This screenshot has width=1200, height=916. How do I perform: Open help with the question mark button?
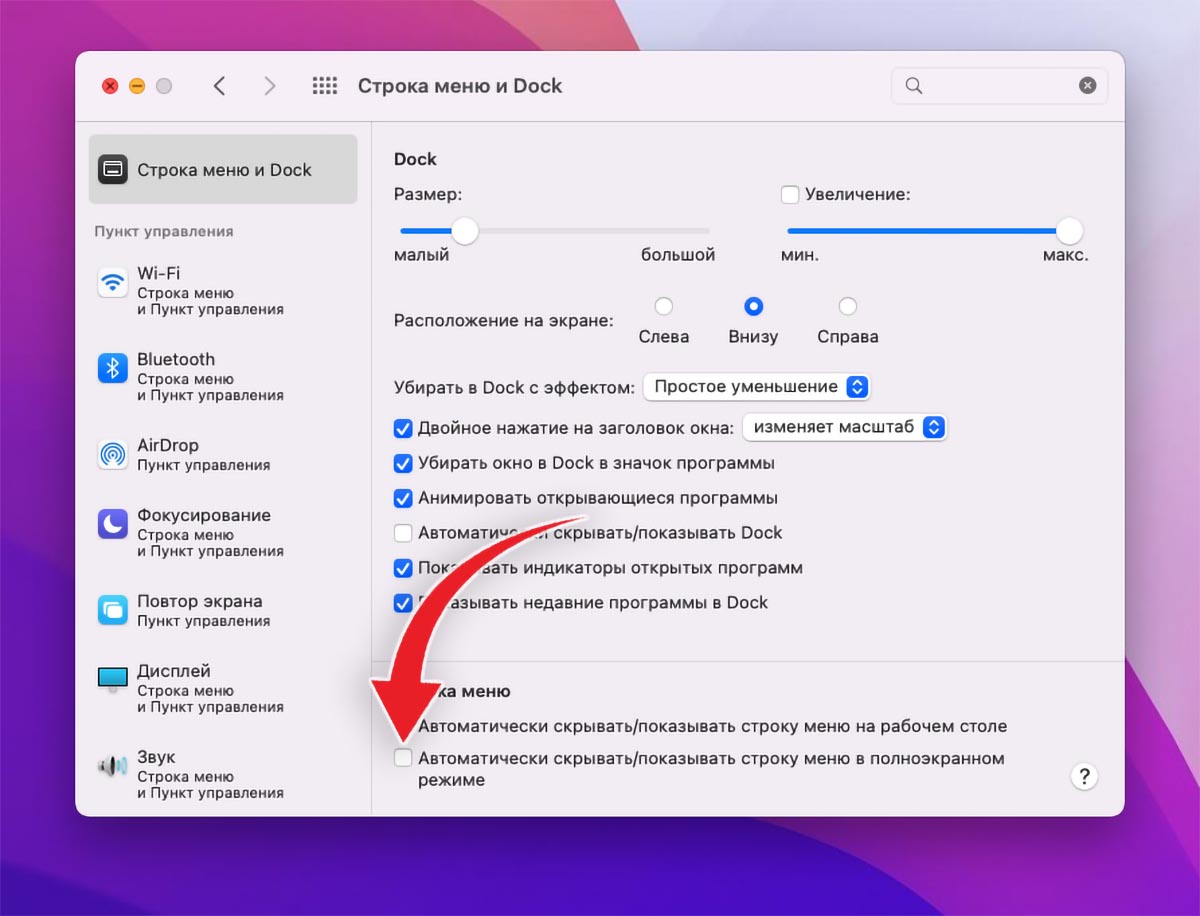click(1084, 777)
